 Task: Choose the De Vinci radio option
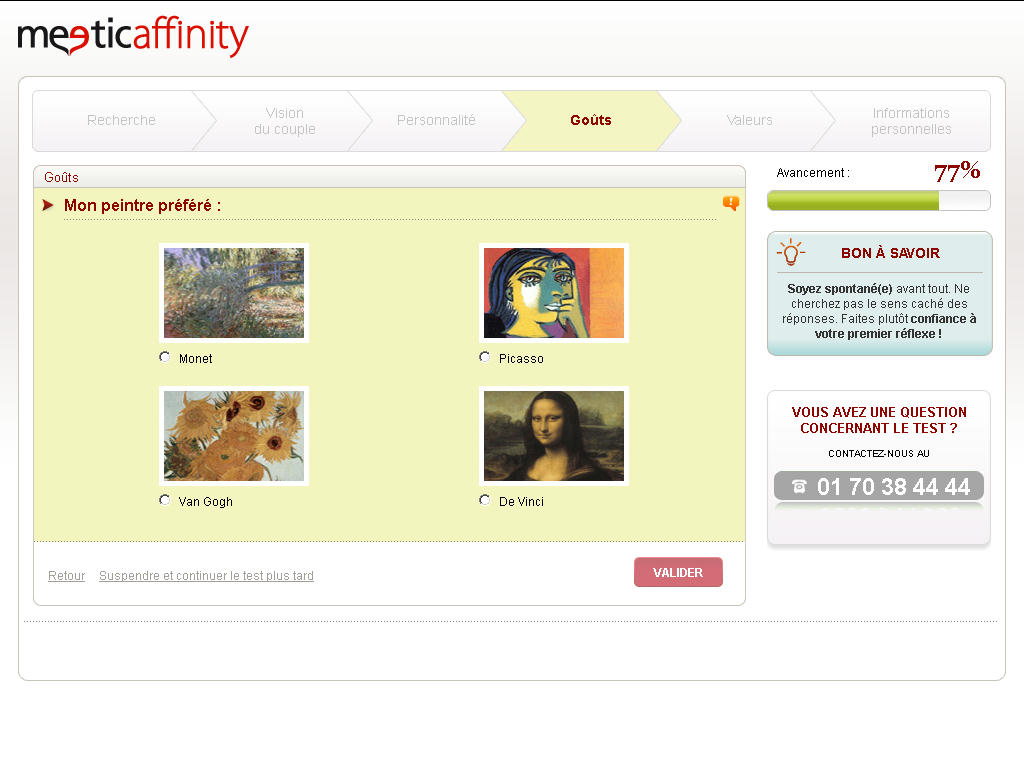coord(485,500)
